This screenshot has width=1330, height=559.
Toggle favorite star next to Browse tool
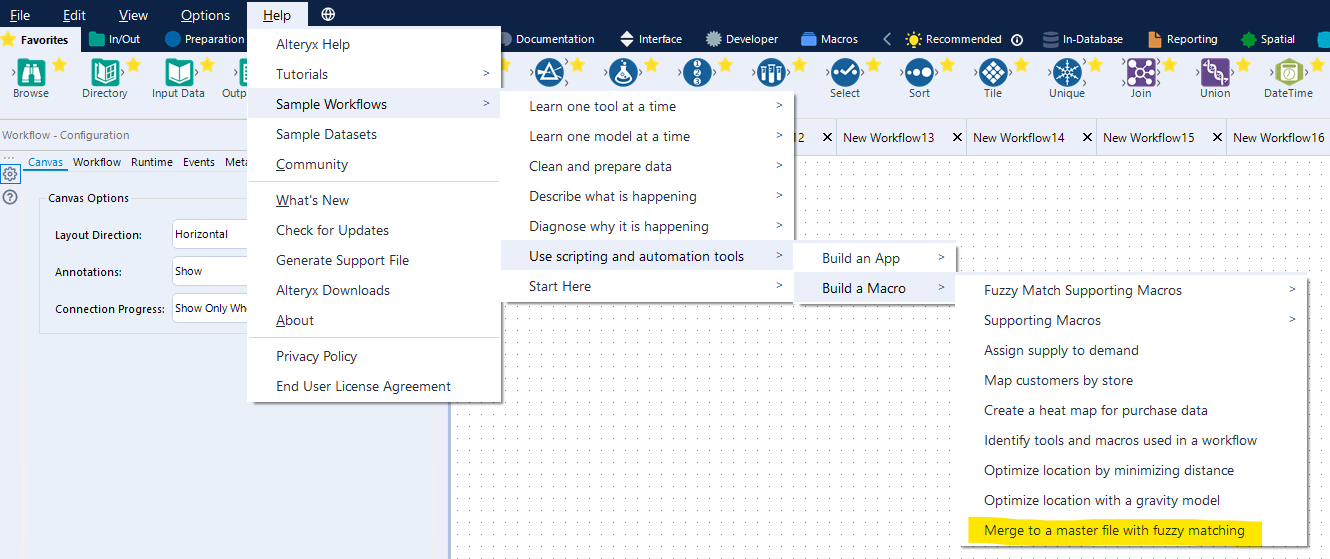coord(59,65)
